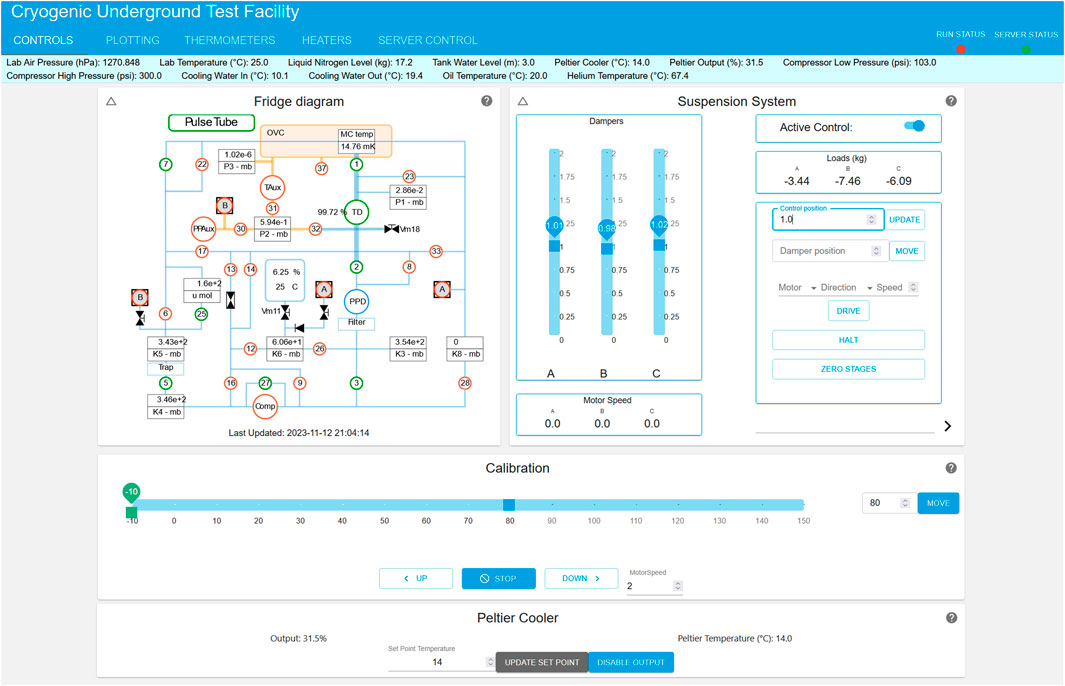Switch off the Active Control toggle
The image size is (1065, 686).
914,126
